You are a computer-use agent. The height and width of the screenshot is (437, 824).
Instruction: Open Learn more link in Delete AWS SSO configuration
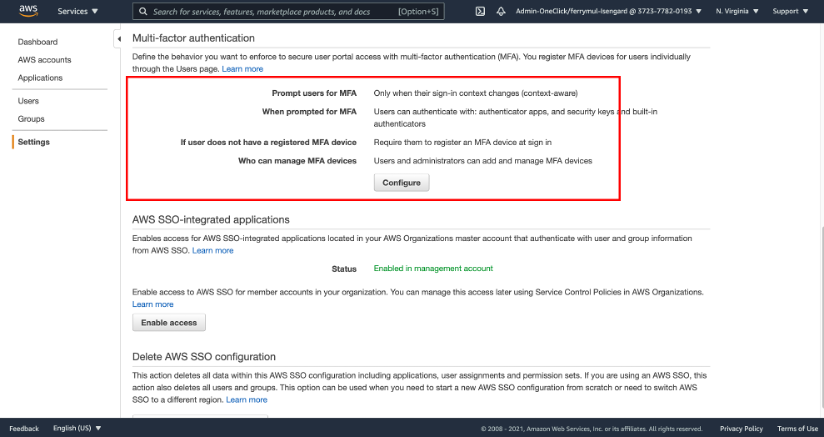point(246,400)
